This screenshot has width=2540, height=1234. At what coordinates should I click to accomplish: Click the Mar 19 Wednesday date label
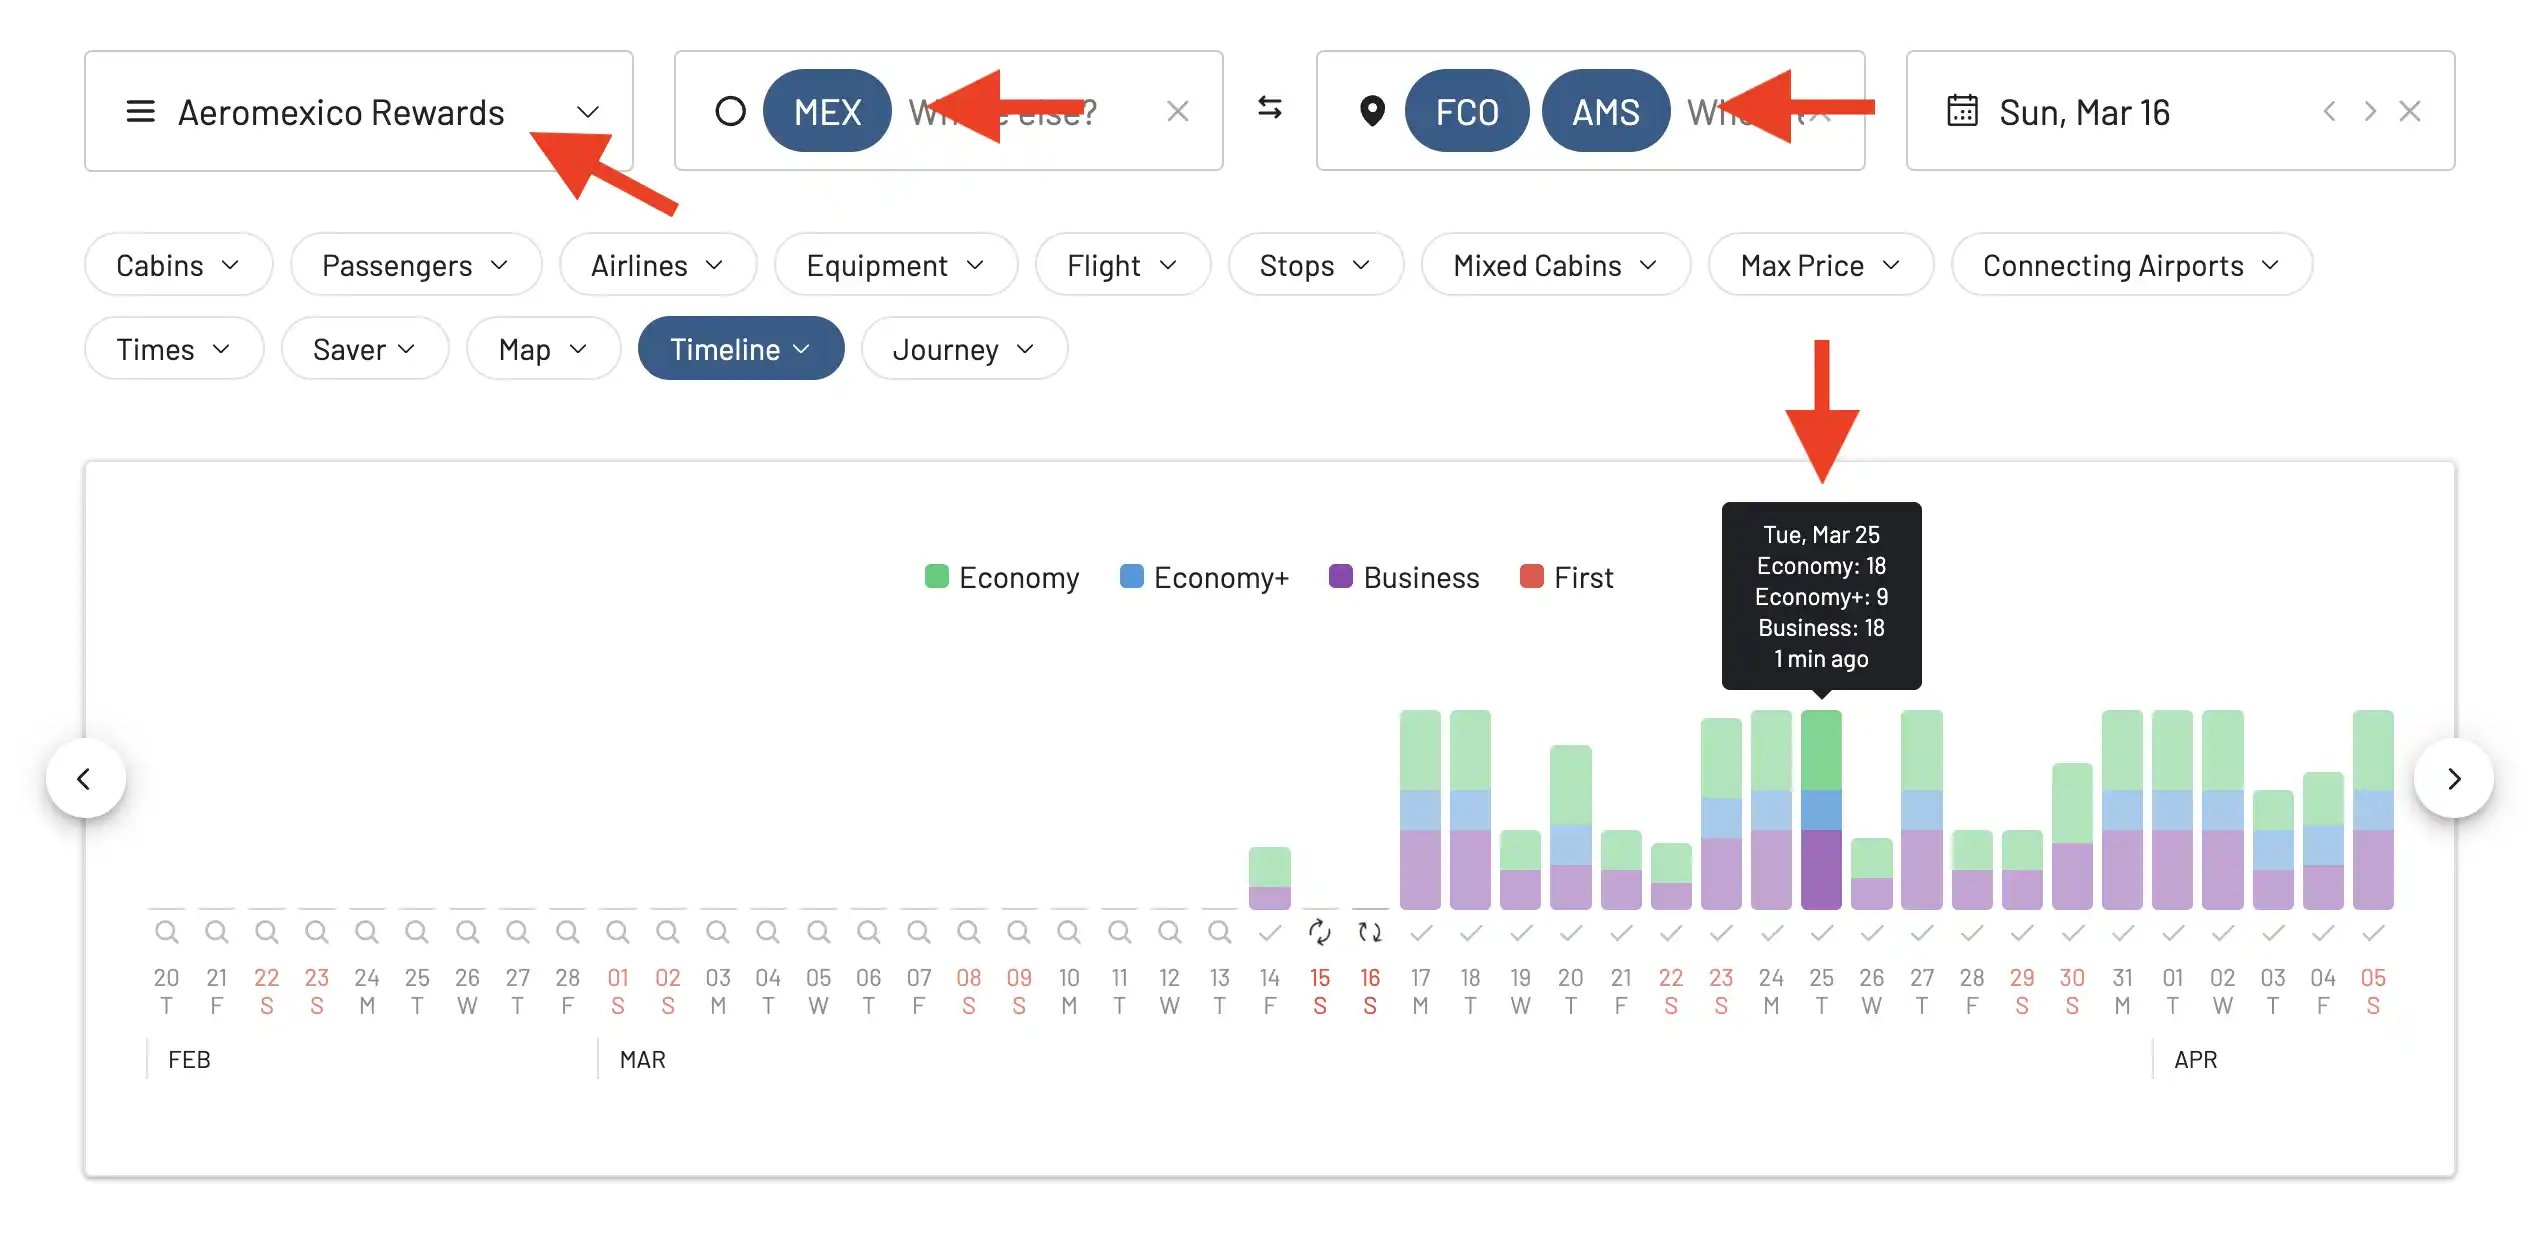pyautogui.click(x=1520, y=991)
